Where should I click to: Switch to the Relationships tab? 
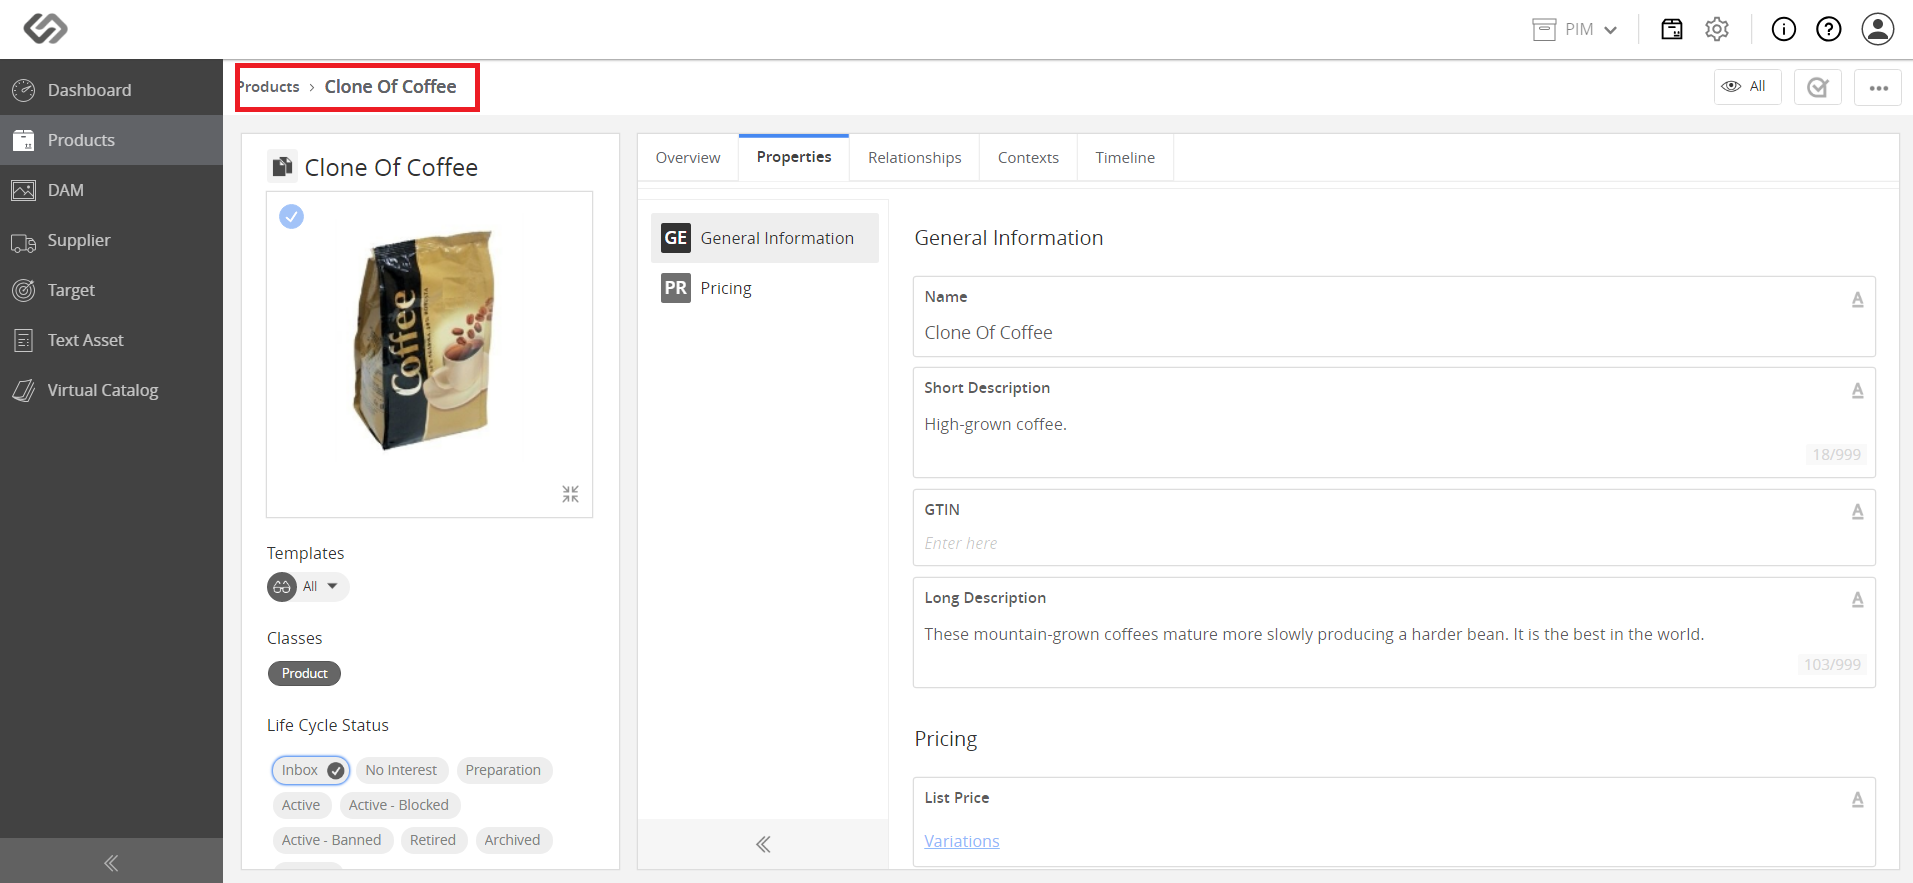[914, 158]
